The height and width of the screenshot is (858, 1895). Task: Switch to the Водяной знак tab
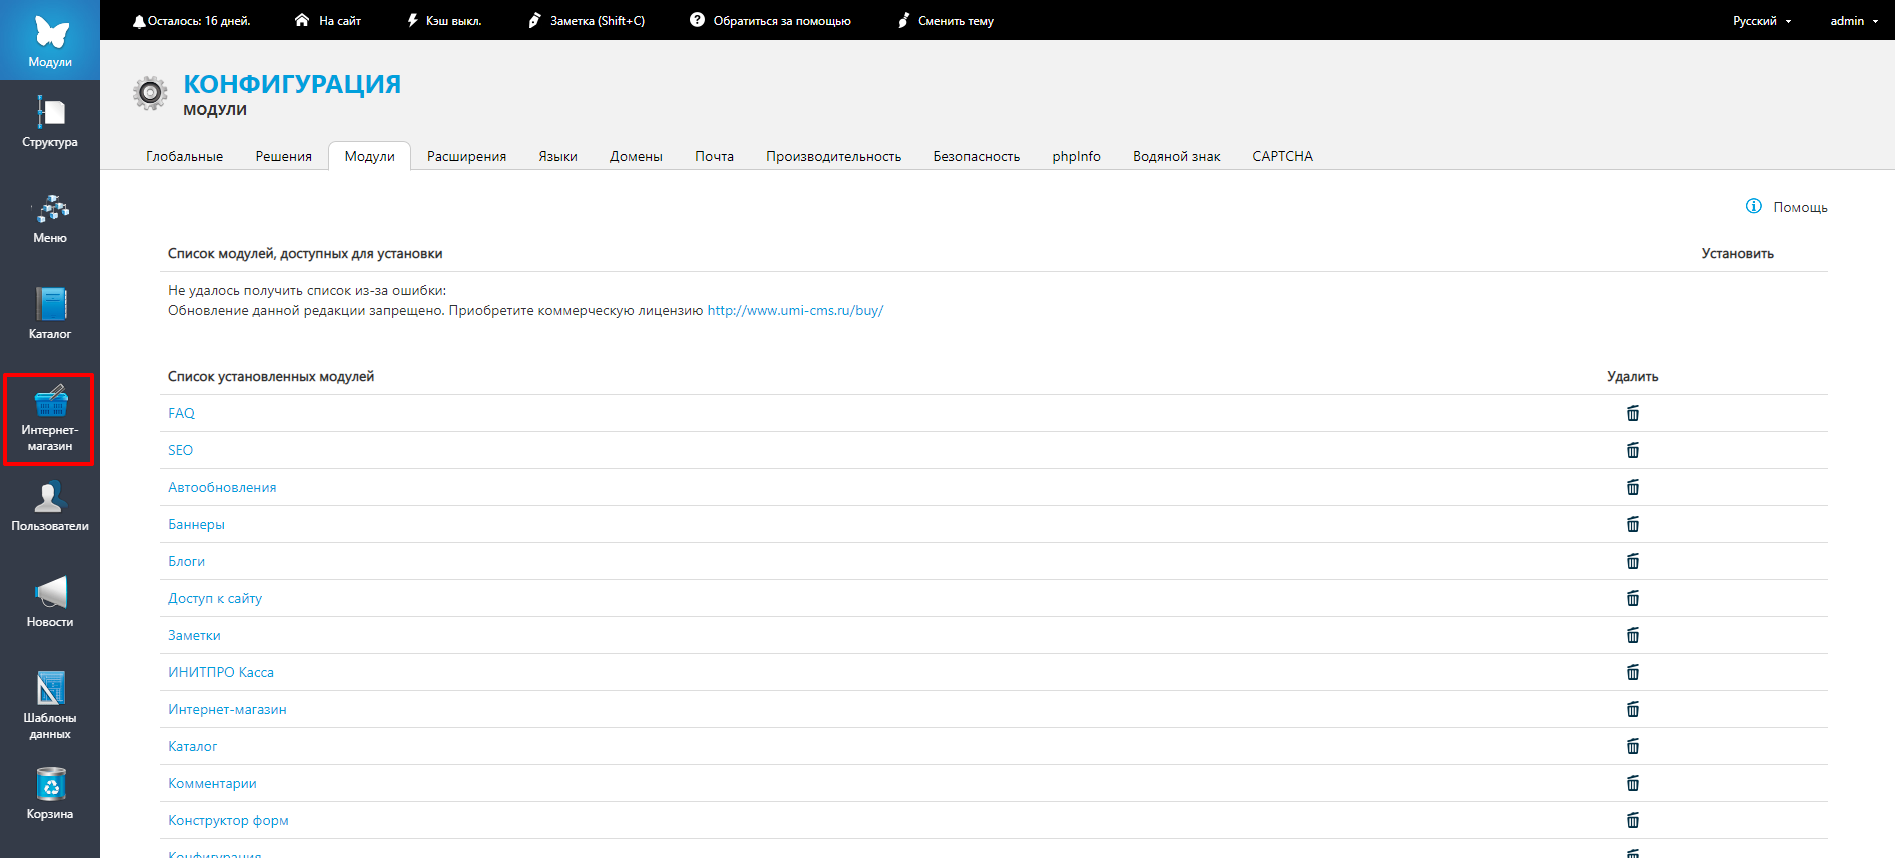1177,156
